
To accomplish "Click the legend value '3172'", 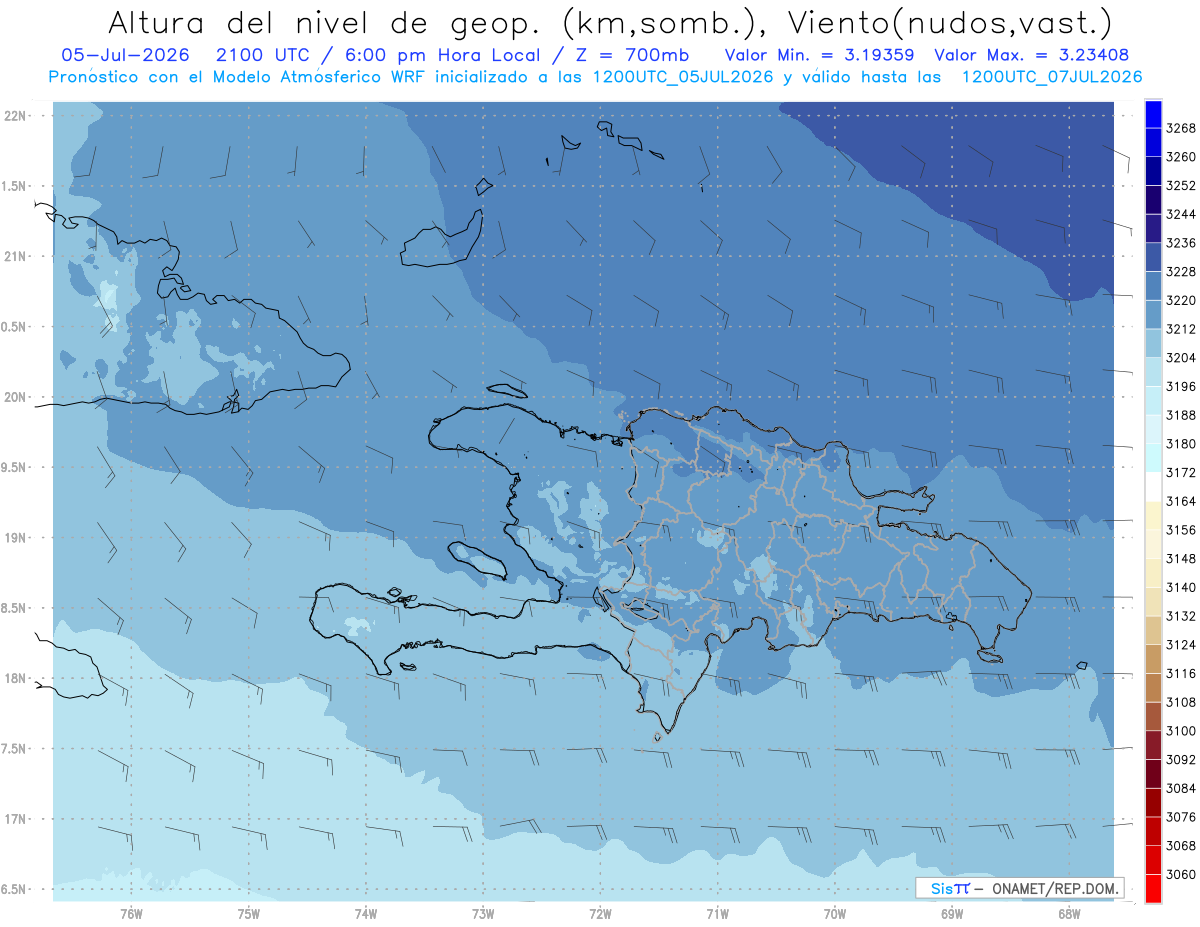I will [x=1181, y=472].
